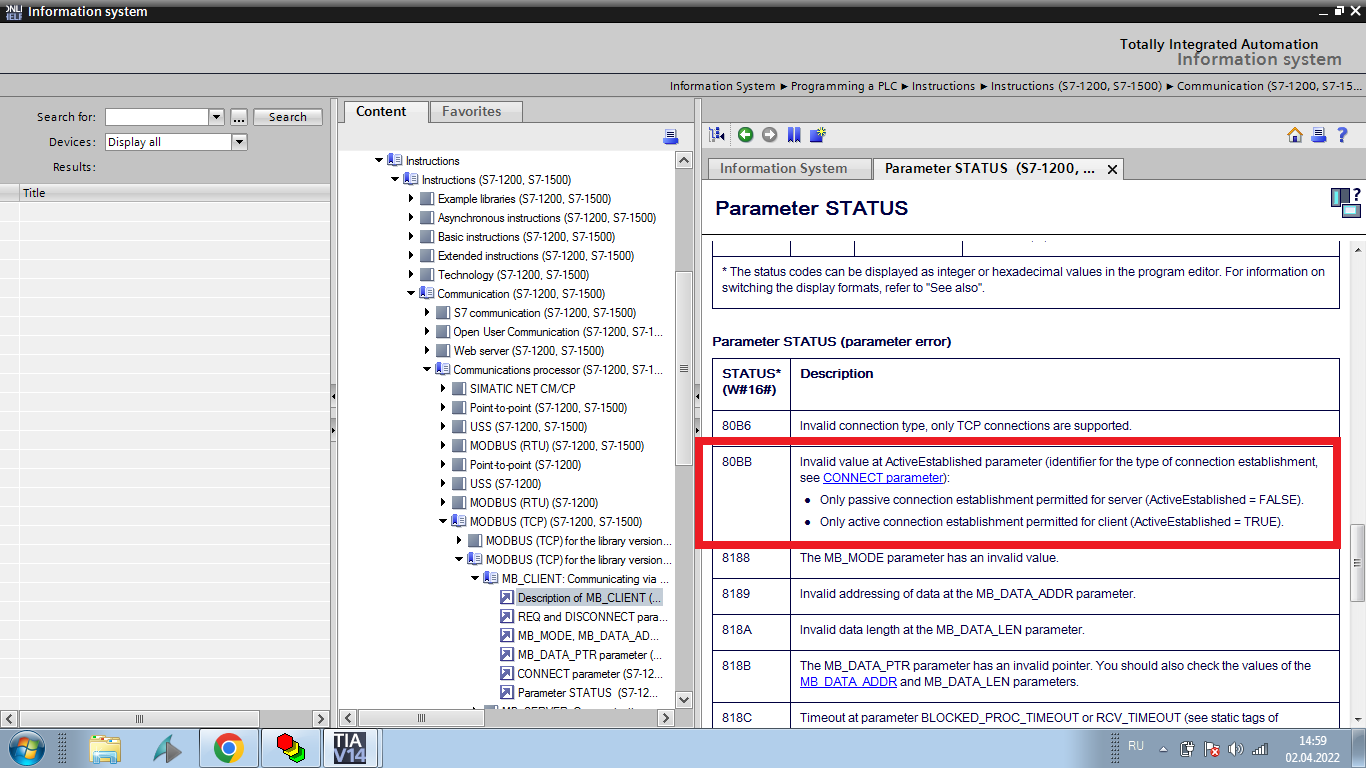Open the 'Search for' dropdown arrow
Viewport: 1366px width, 768px height.
point(216,117)
